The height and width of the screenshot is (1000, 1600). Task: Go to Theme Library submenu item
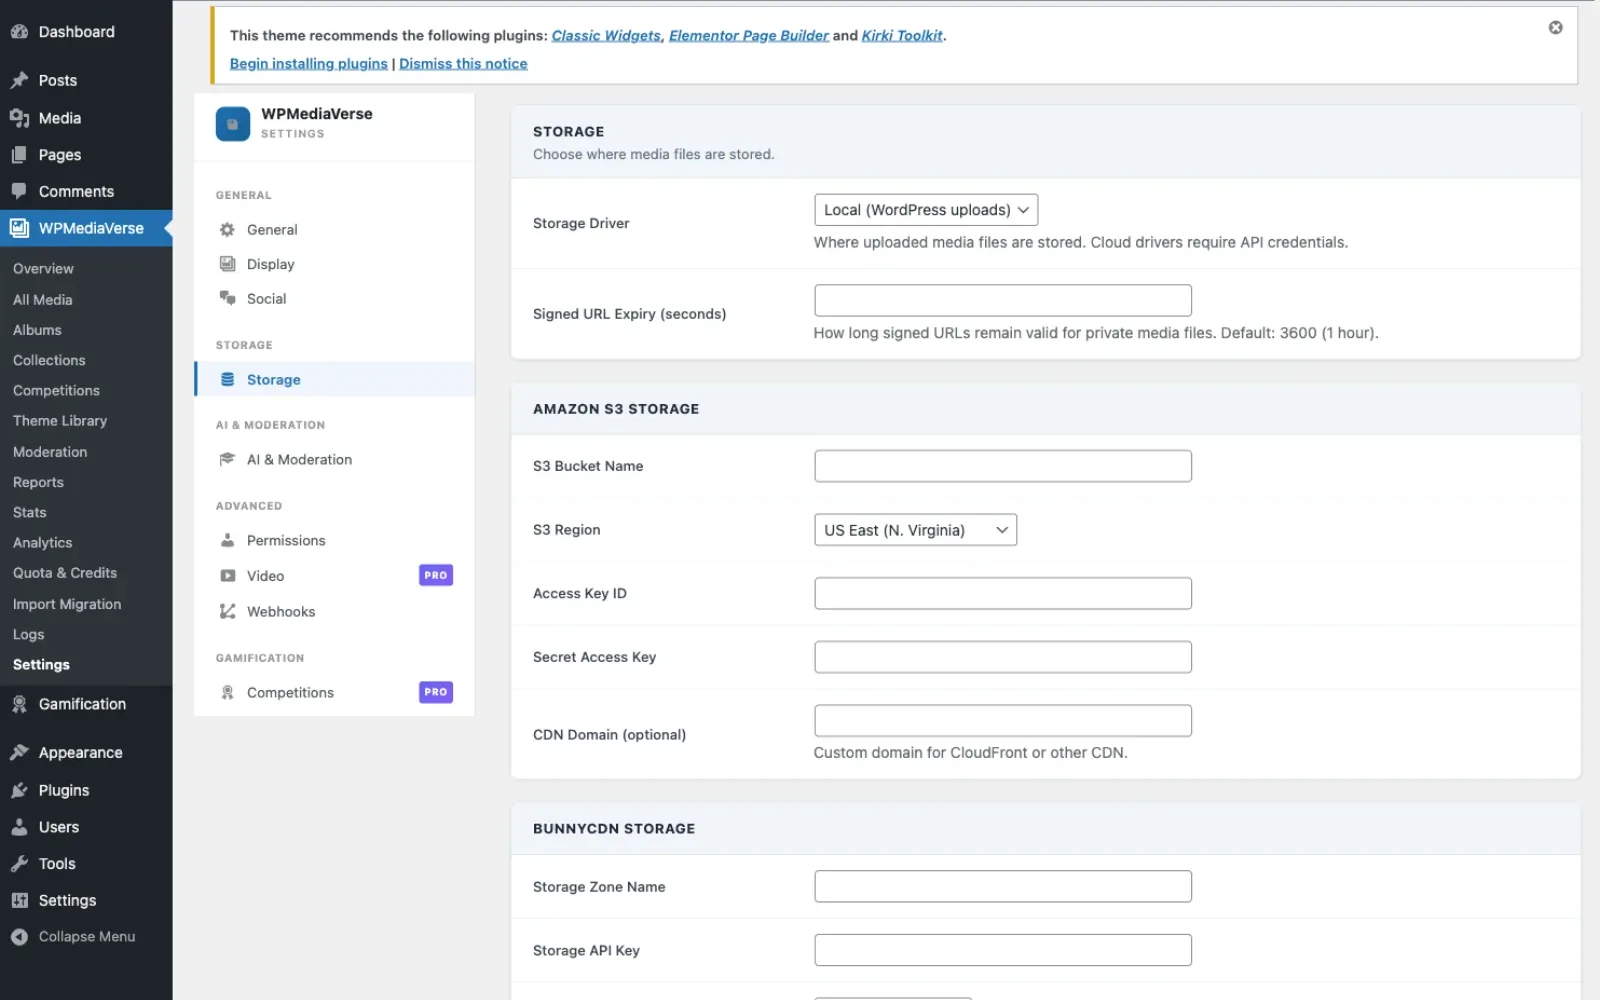pyautogui.click(x=60, y=421)
